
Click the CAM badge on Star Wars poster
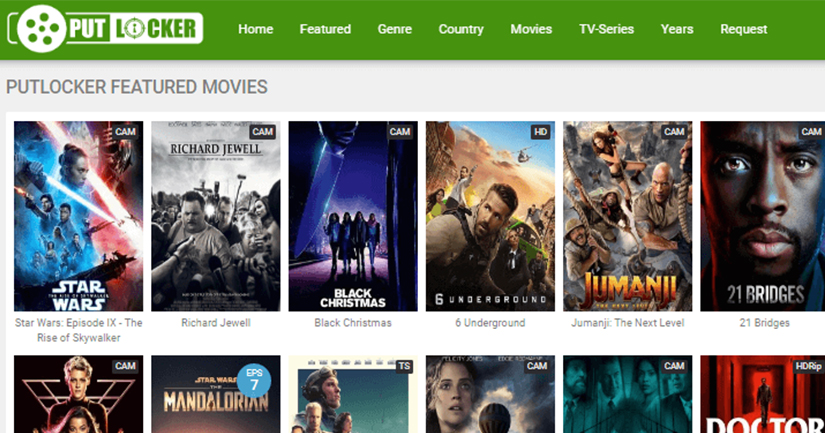(125, 132)
